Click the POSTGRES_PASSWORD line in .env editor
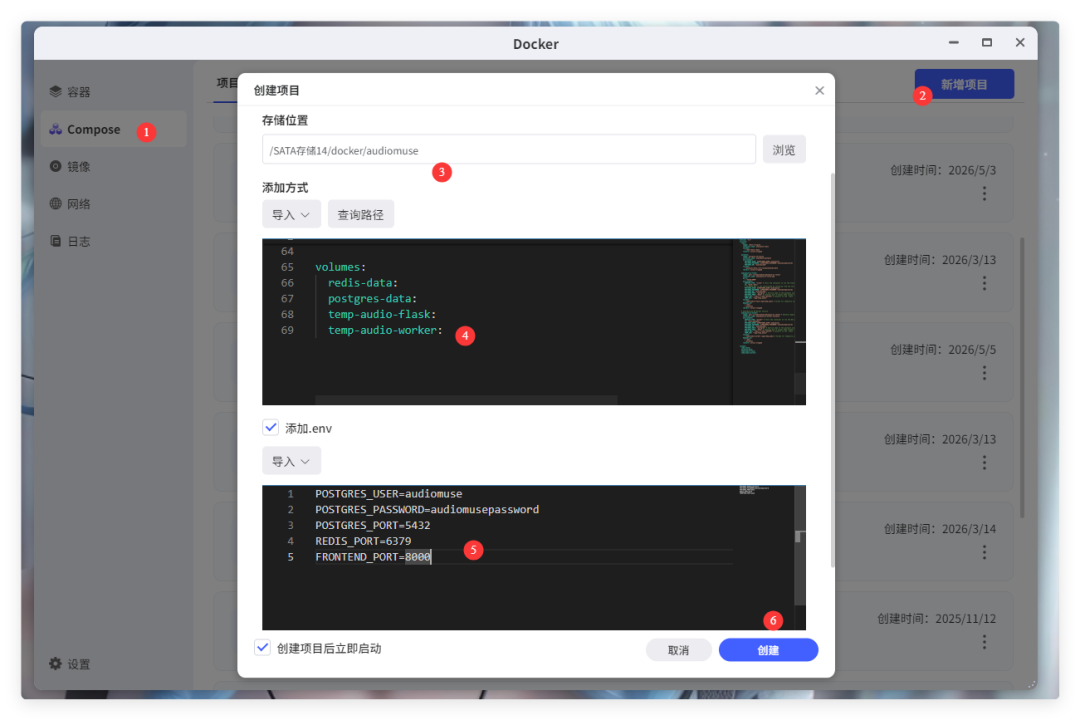Image resolution: width=1080 pixels, height=720 pixels. tap(427, 509)
